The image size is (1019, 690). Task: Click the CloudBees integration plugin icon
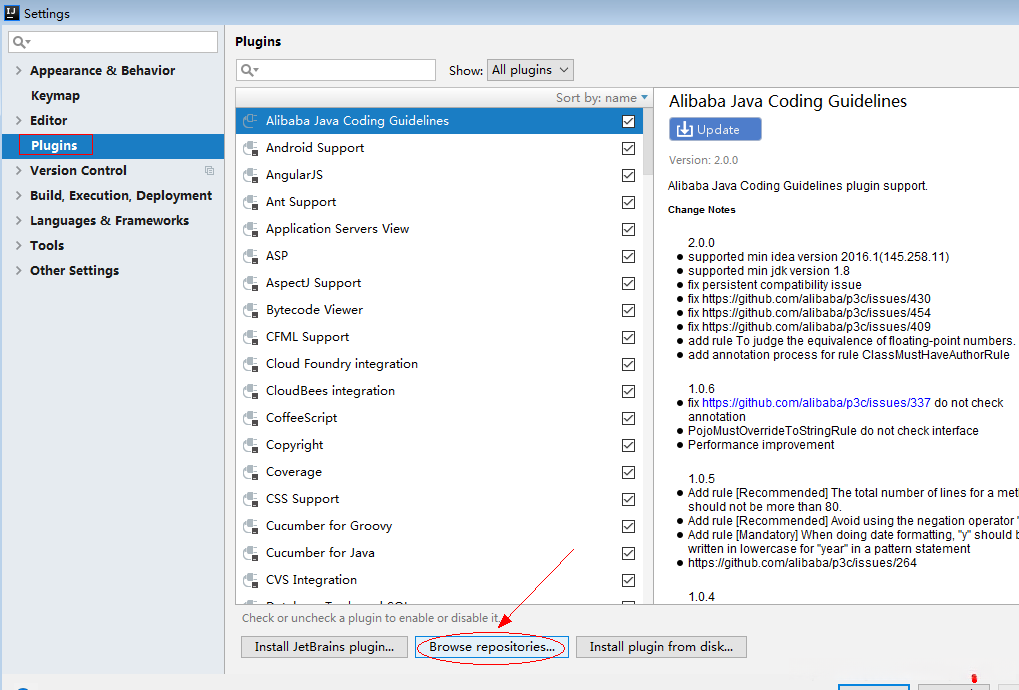[x=250, y=391]
